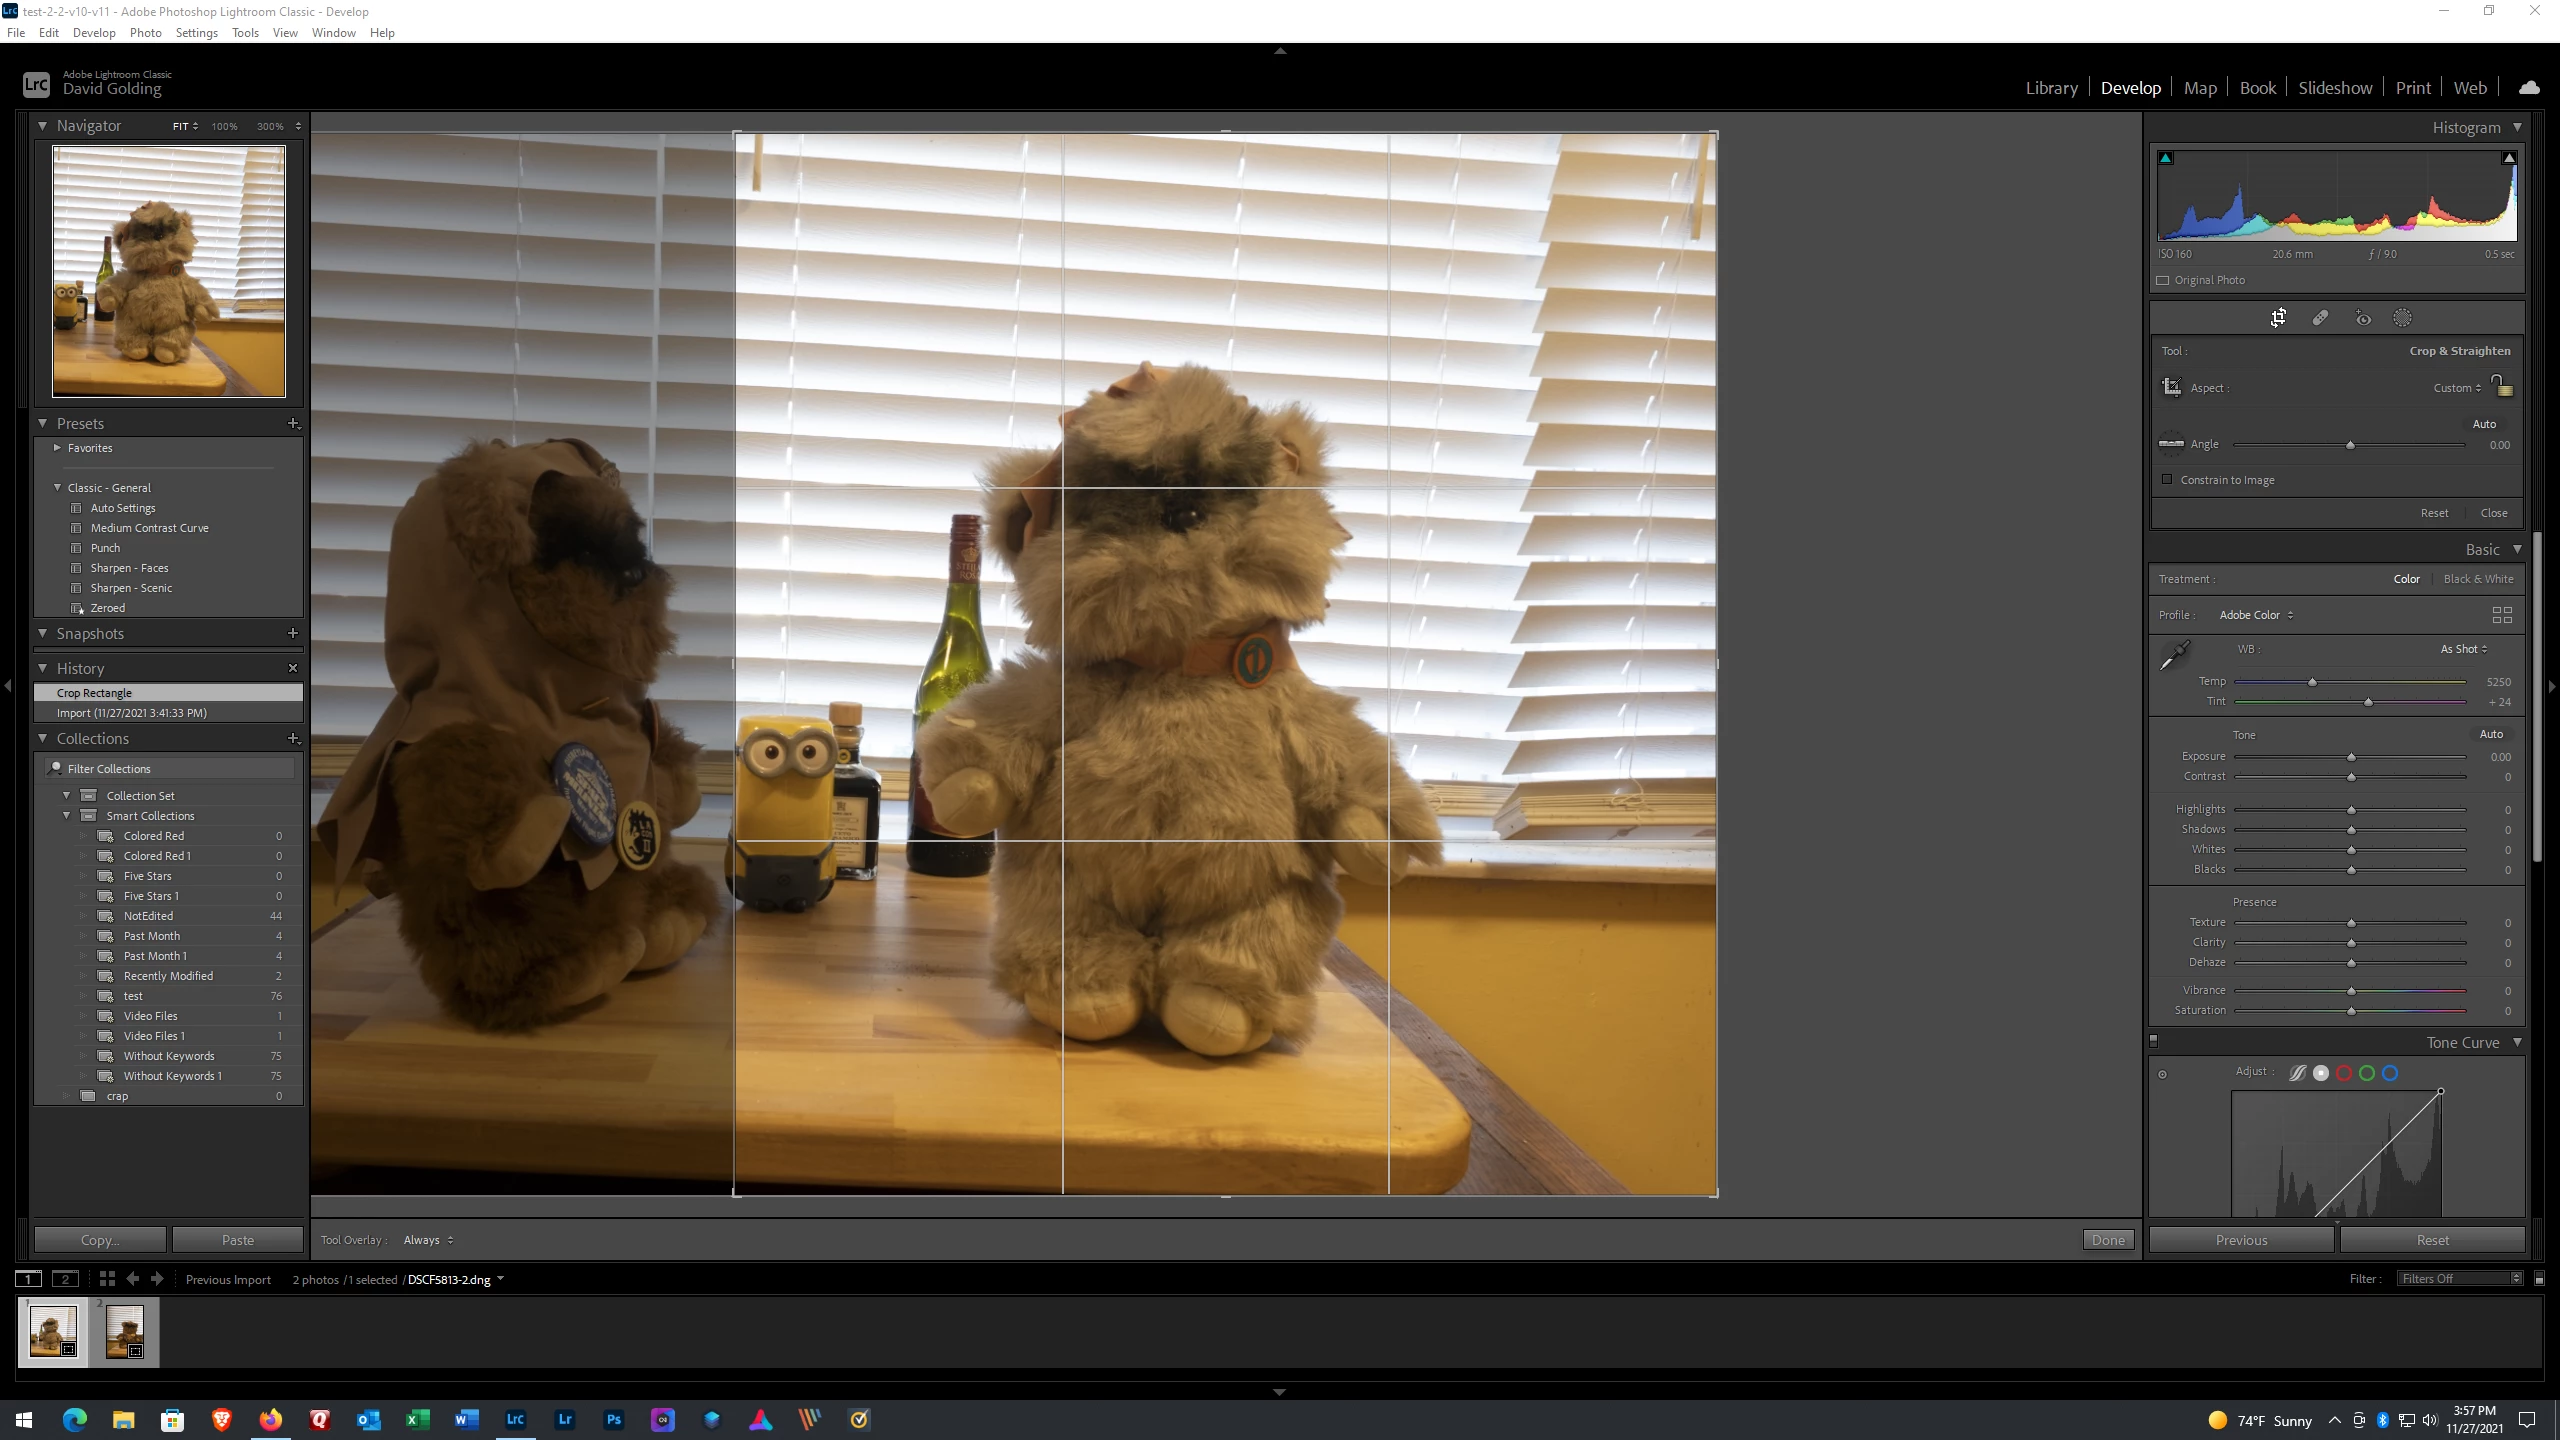Open the Tool Overlay Always dropdown

click(x=428, y=1240)
